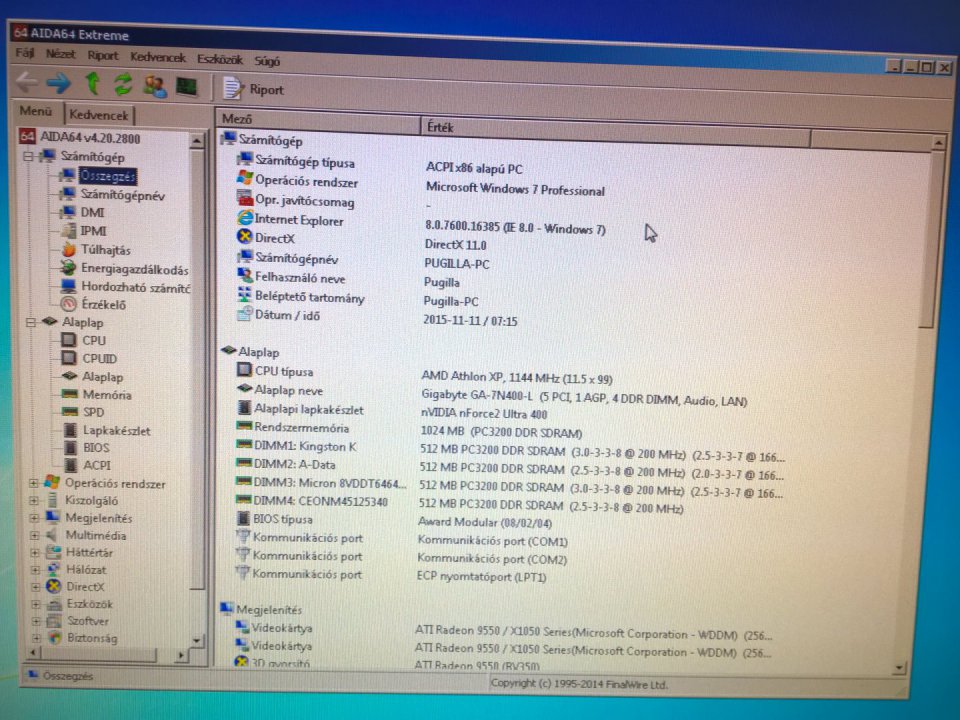Click the tree panel vertical scrollbar

(196, 367)
